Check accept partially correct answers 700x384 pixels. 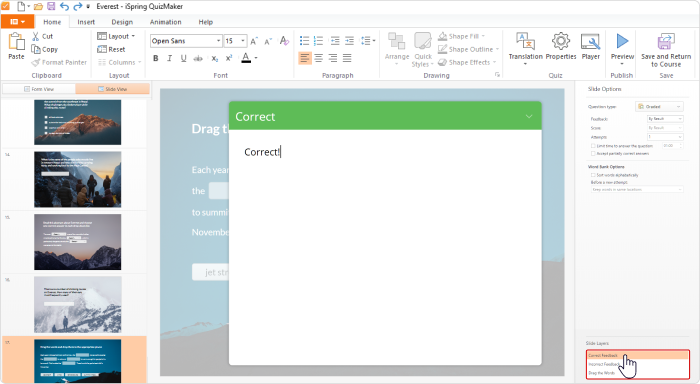(x=593, y=154)
